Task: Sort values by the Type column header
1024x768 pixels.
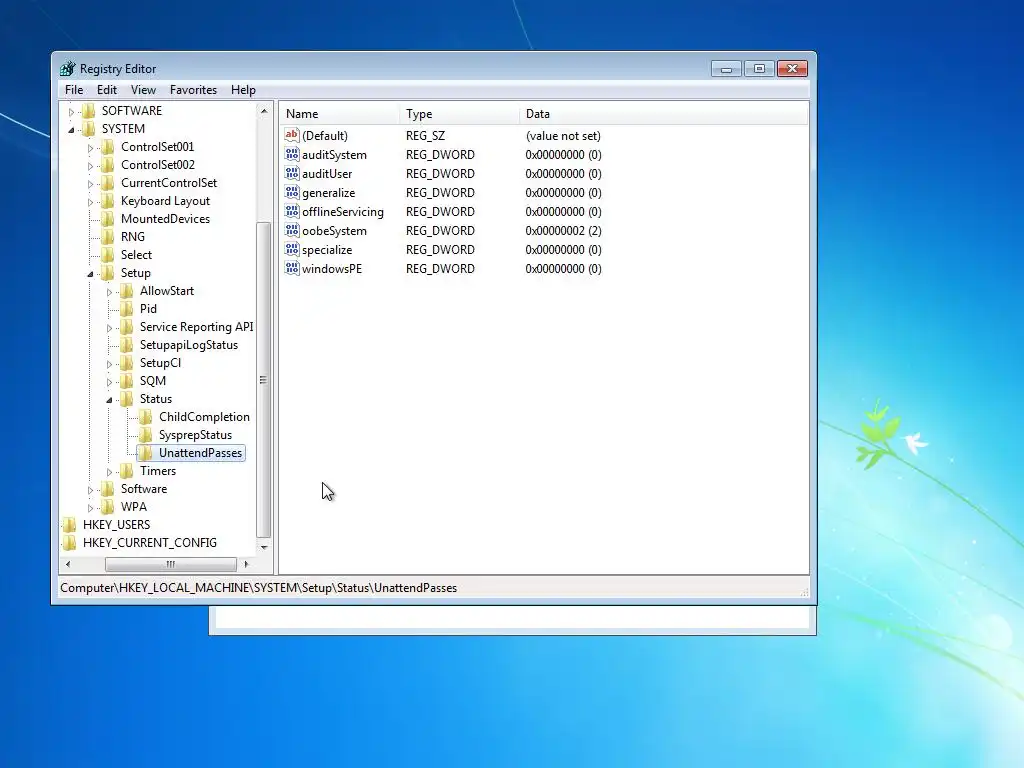Action: click(459, 114)
